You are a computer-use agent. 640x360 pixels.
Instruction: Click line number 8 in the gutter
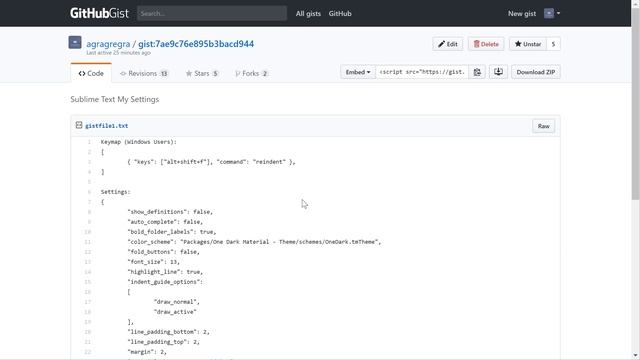[89, 212]
